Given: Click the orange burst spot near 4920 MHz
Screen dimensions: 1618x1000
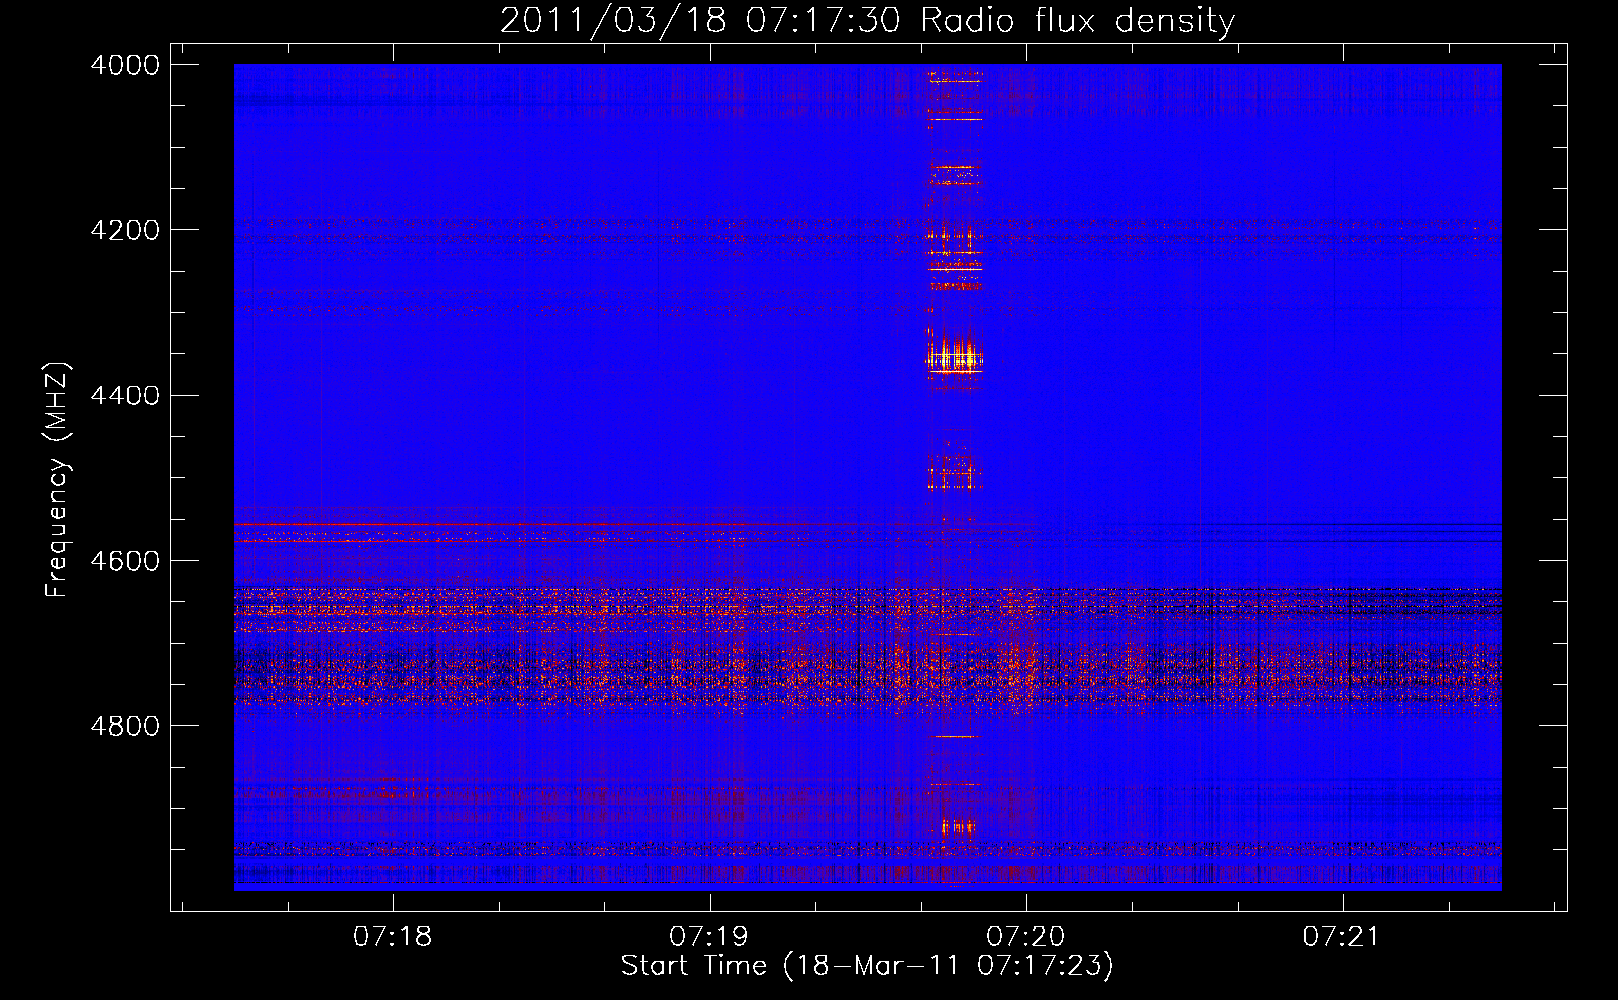Looking at the screenshot, I should tap(958, 827).
